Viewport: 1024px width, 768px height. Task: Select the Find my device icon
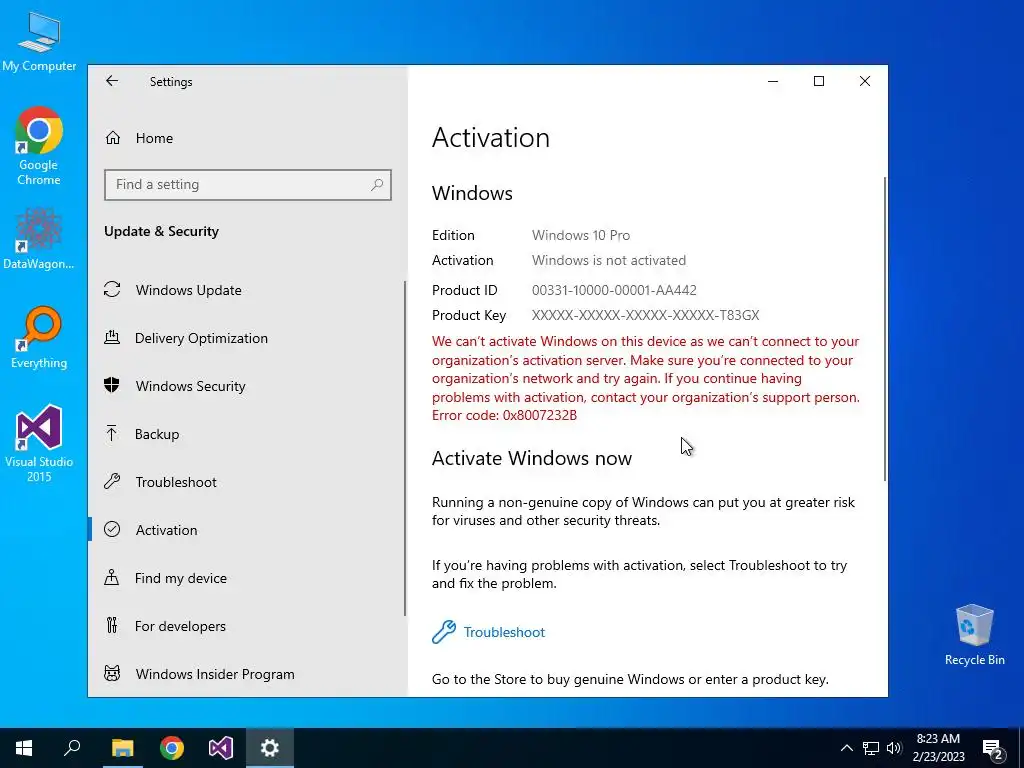[112, 577]
